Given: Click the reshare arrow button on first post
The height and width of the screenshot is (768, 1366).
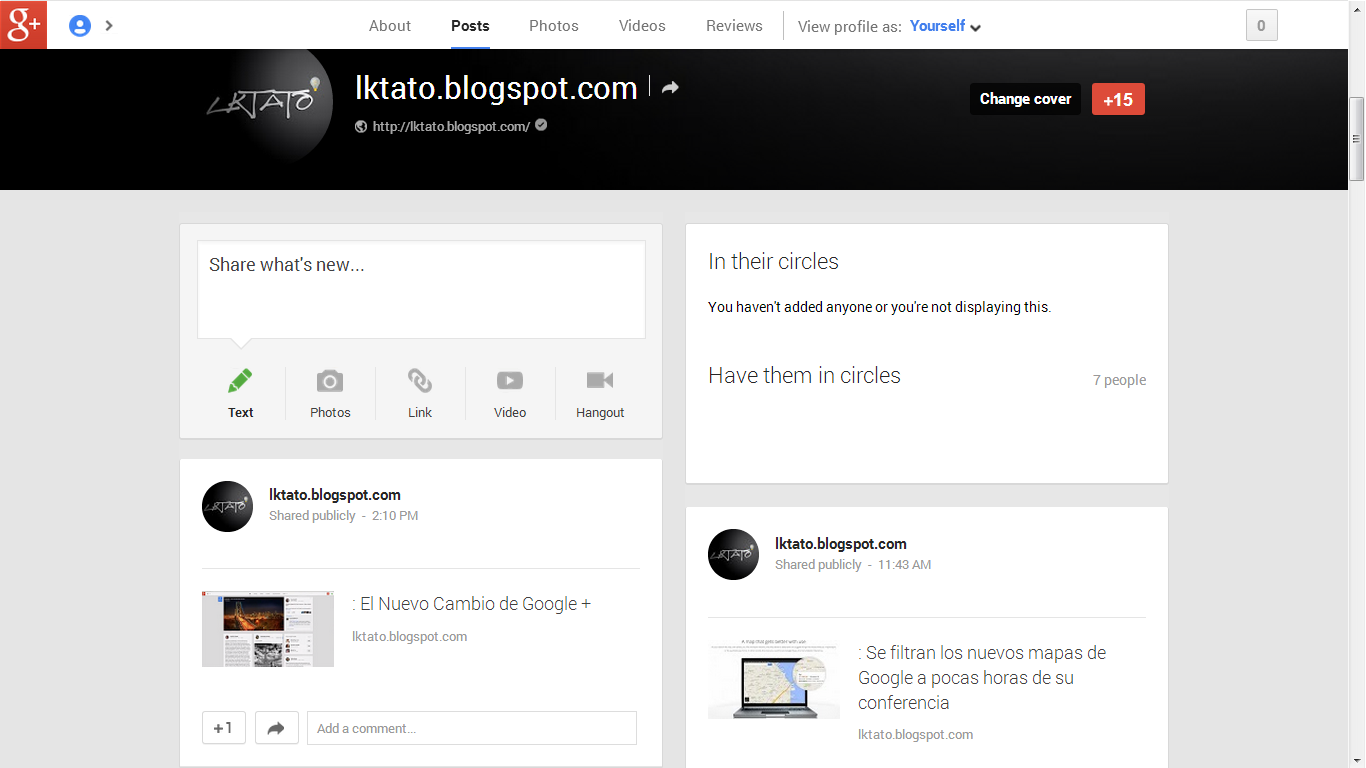Looking at the screenshot, I should pyautogui.click(x=277, y=728).
